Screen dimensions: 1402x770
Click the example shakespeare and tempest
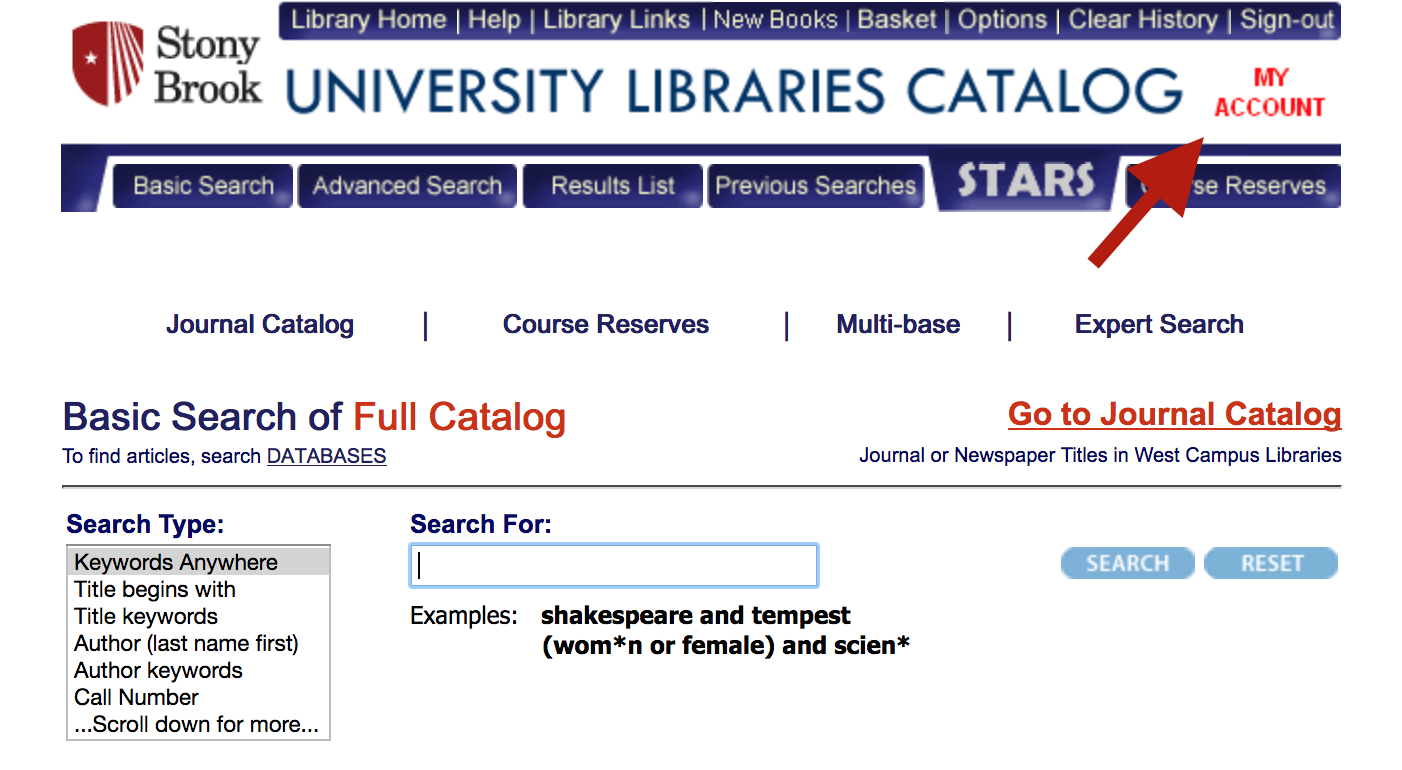pos(696,615)
